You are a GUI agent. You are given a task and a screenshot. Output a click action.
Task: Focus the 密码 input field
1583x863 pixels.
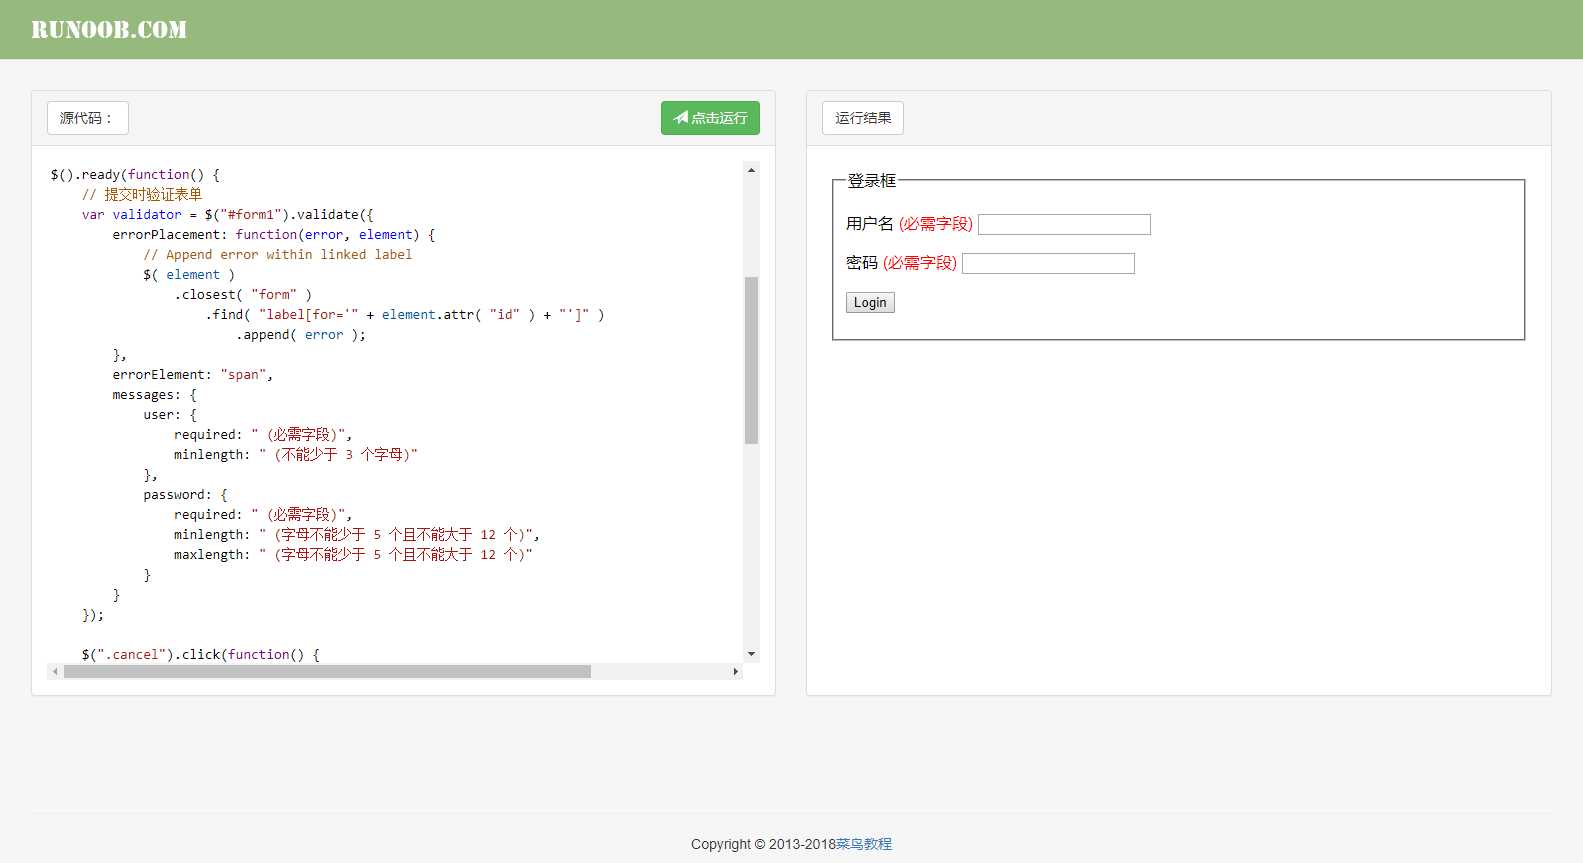pos(1048,263)
